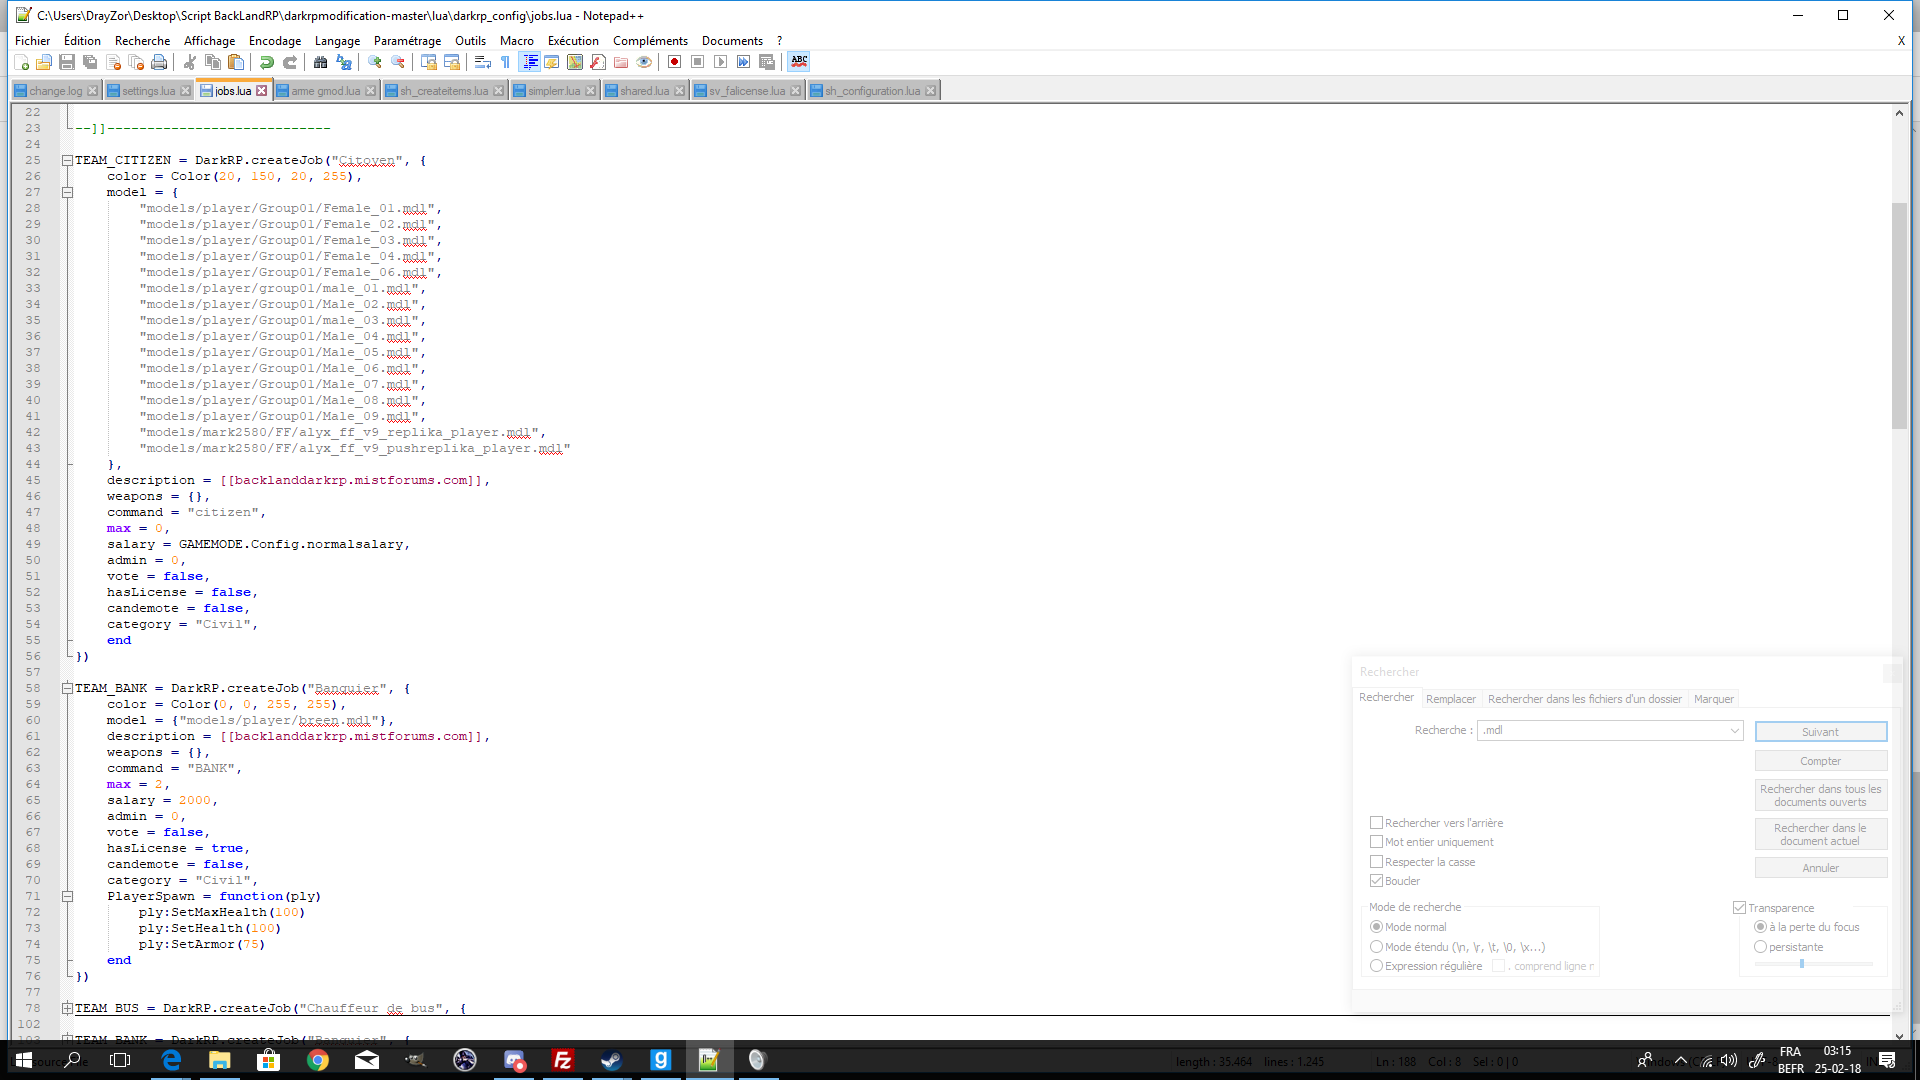The width and height of the screenshot is (1920, 1080).
Task: Select 'Mode étendu' radio button
Action: pyautogui.click(x=1376, y=947)
